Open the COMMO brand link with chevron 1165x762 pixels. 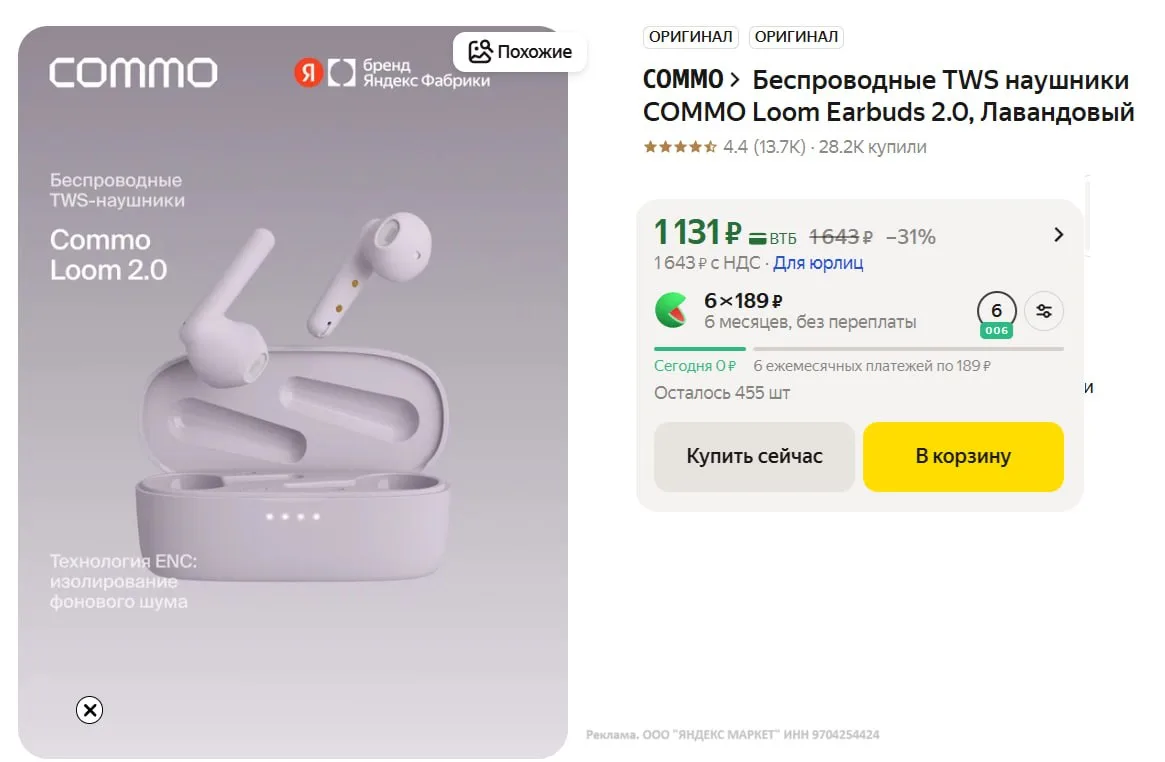(691, 80)
